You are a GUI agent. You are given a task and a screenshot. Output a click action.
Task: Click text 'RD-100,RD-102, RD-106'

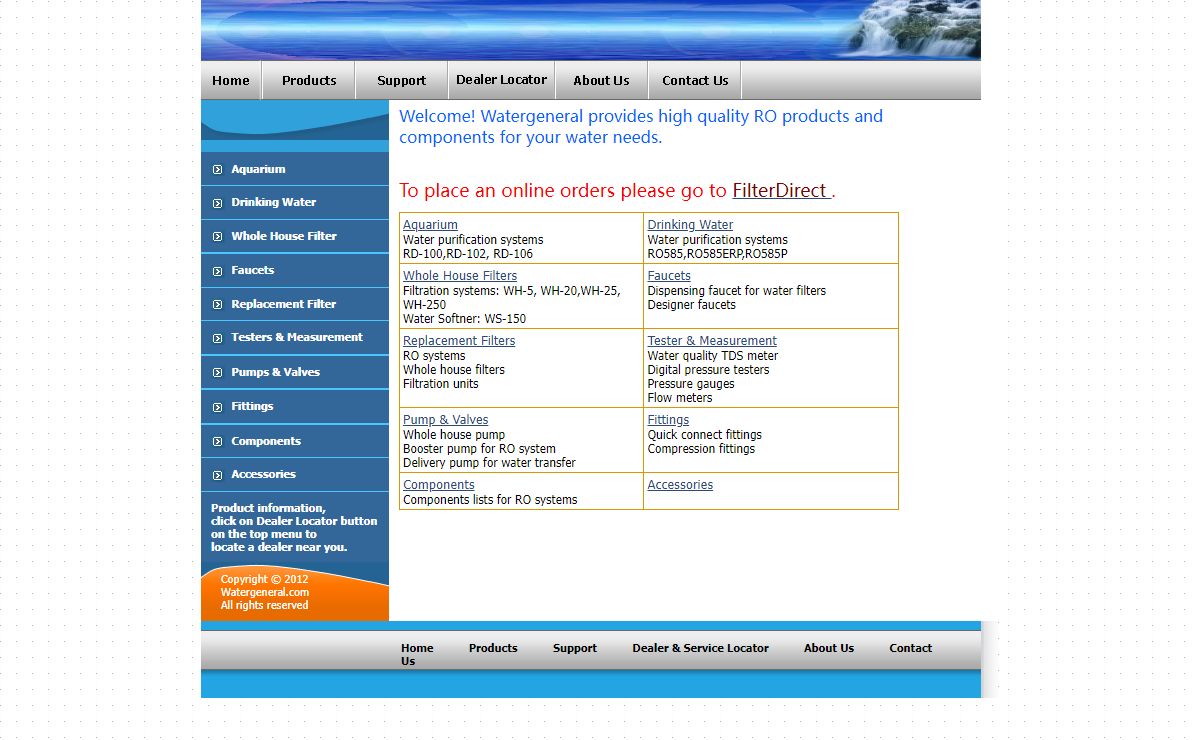point(468,254)
